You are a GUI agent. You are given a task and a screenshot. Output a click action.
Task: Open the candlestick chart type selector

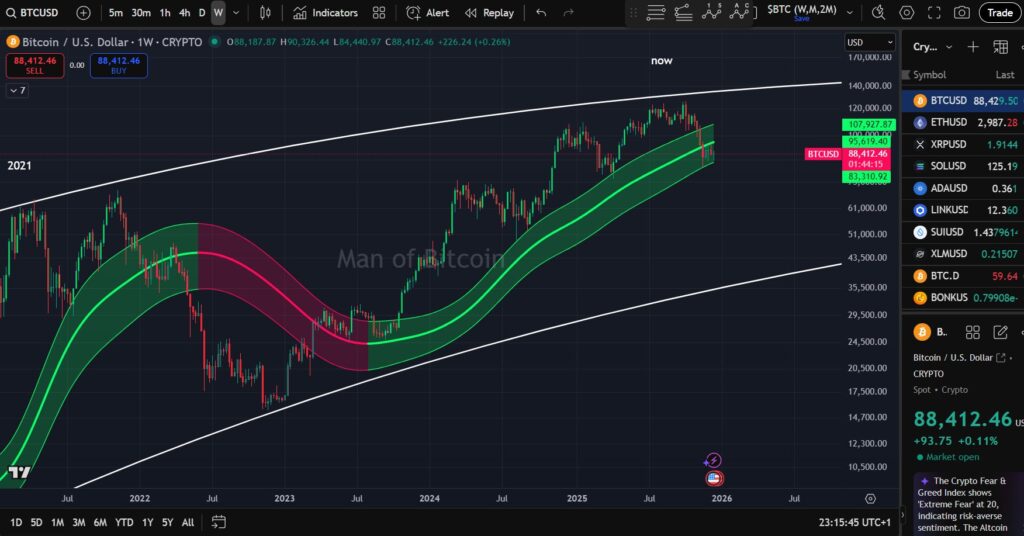[x=265, y=12]
